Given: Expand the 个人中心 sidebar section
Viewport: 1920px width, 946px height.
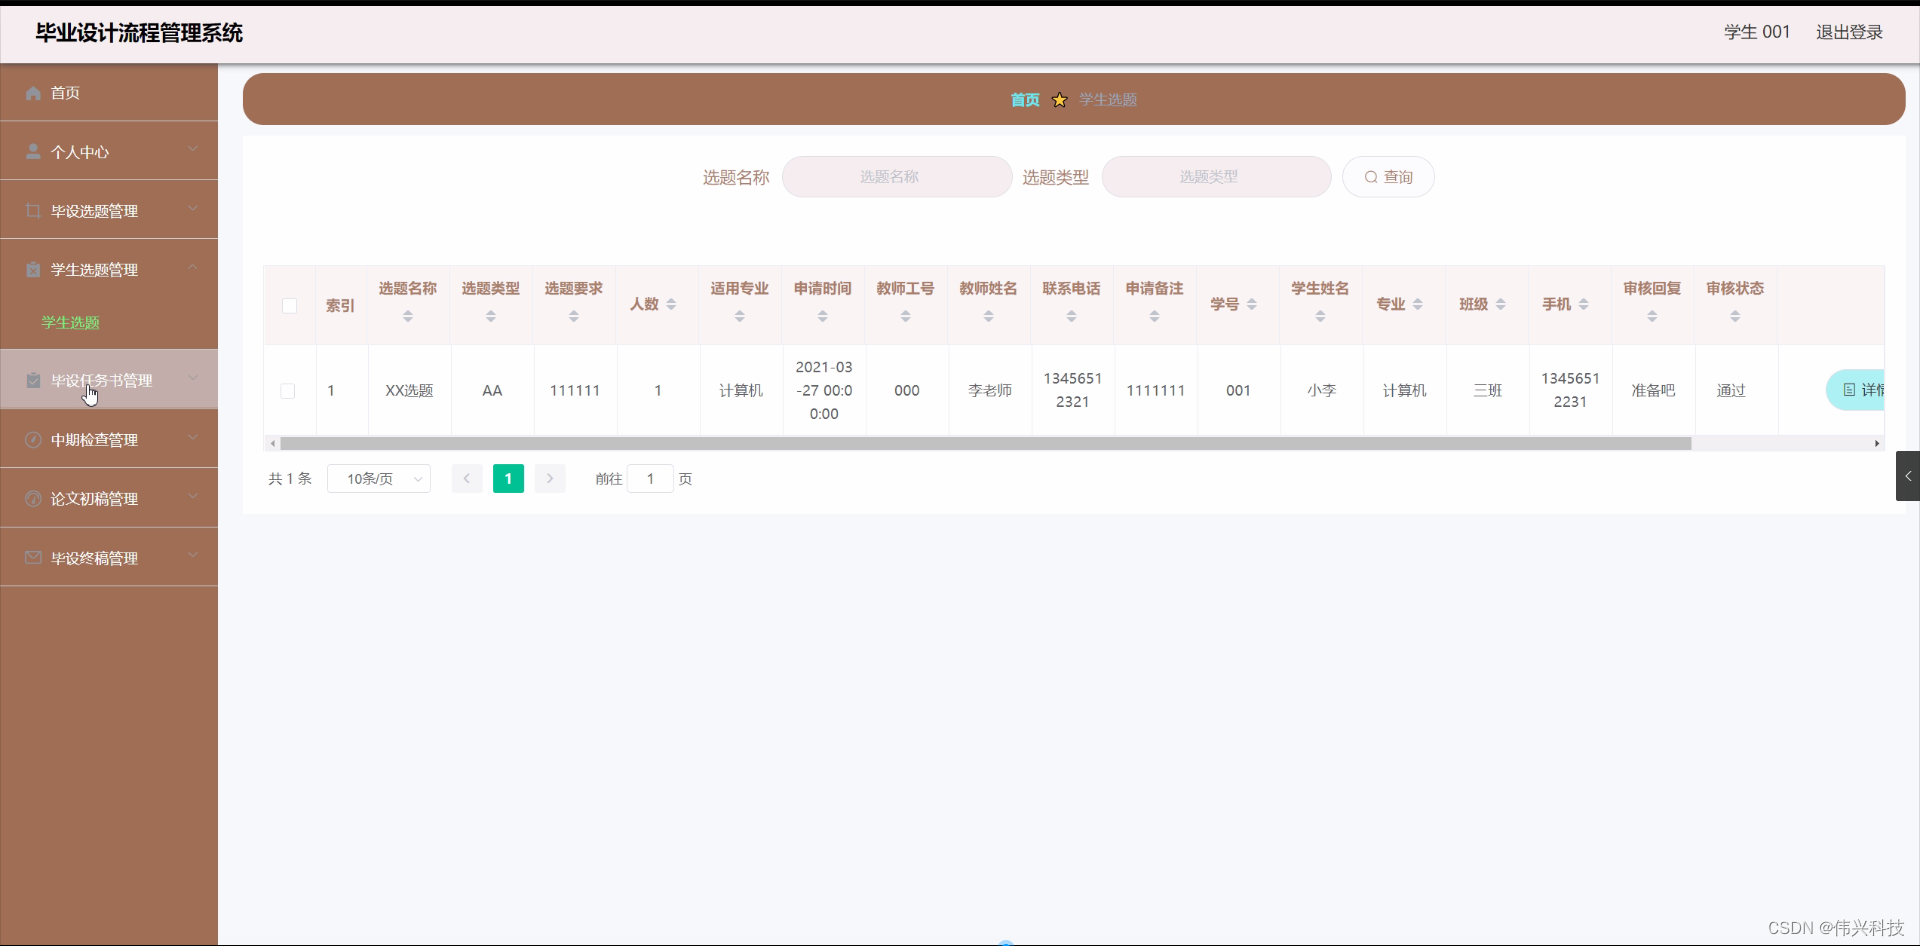Looking at the screenshot, I should pos(193,151).
